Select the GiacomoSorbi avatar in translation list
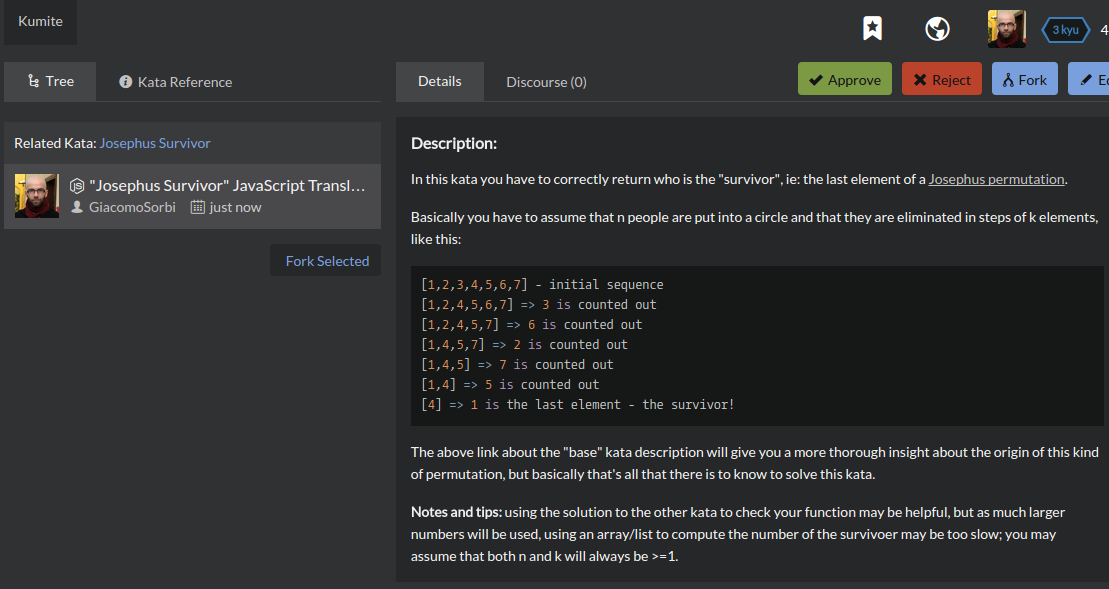The width and height of the screenshot is (1109, 589). pyautogui.click(x=37, y=196)
